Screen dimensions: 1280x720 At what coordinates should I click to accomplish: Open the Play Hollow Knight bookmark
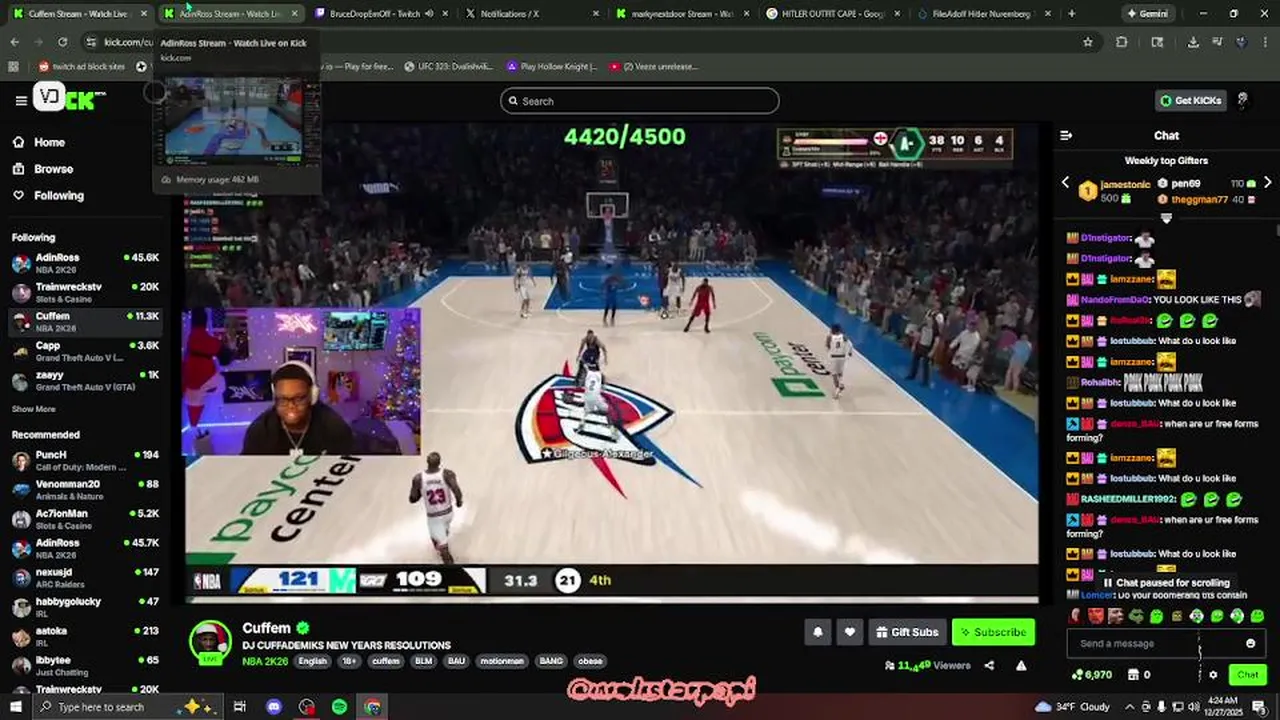[551, 66]
